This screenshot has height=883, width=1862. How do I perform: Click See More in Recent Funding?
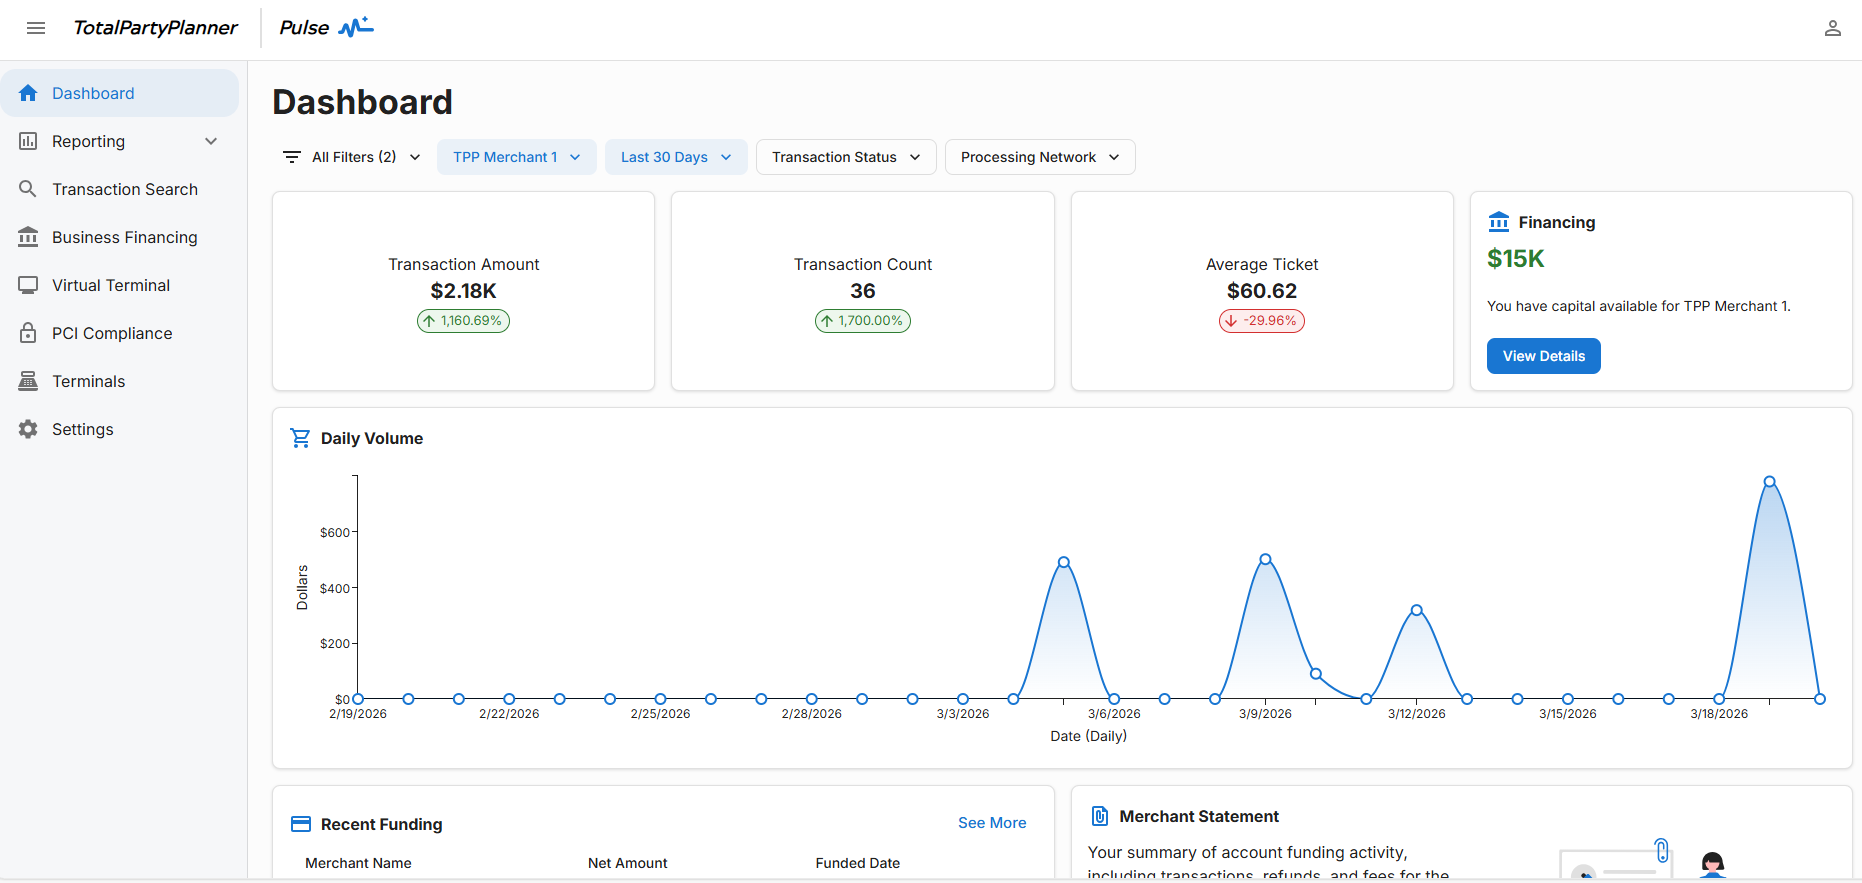(x=992, y=823)
